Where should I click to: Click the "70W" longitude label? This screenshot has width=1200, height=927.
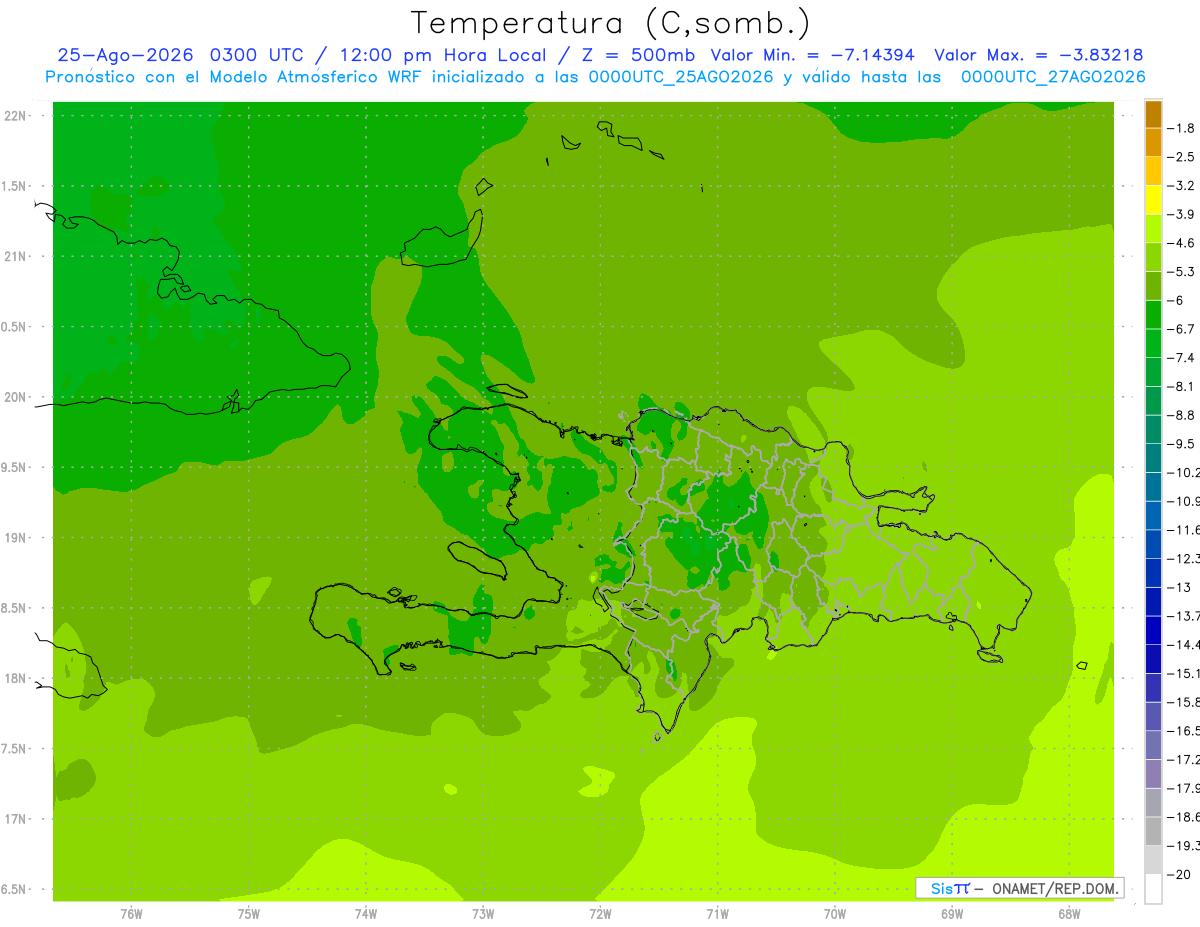tap(835, 914)
